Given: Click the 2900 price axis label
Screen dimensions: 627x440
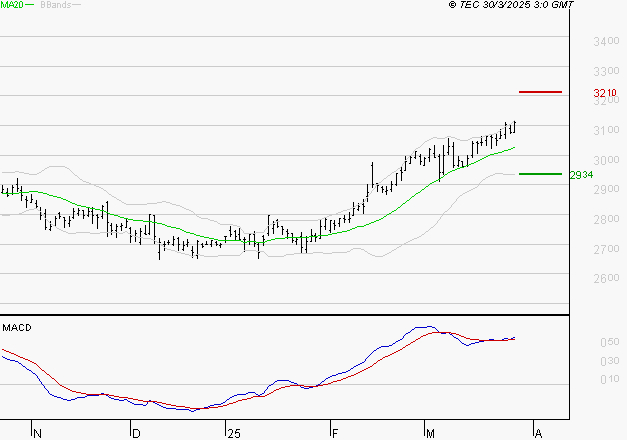Looking at the screenshot, I should (606, 189).
